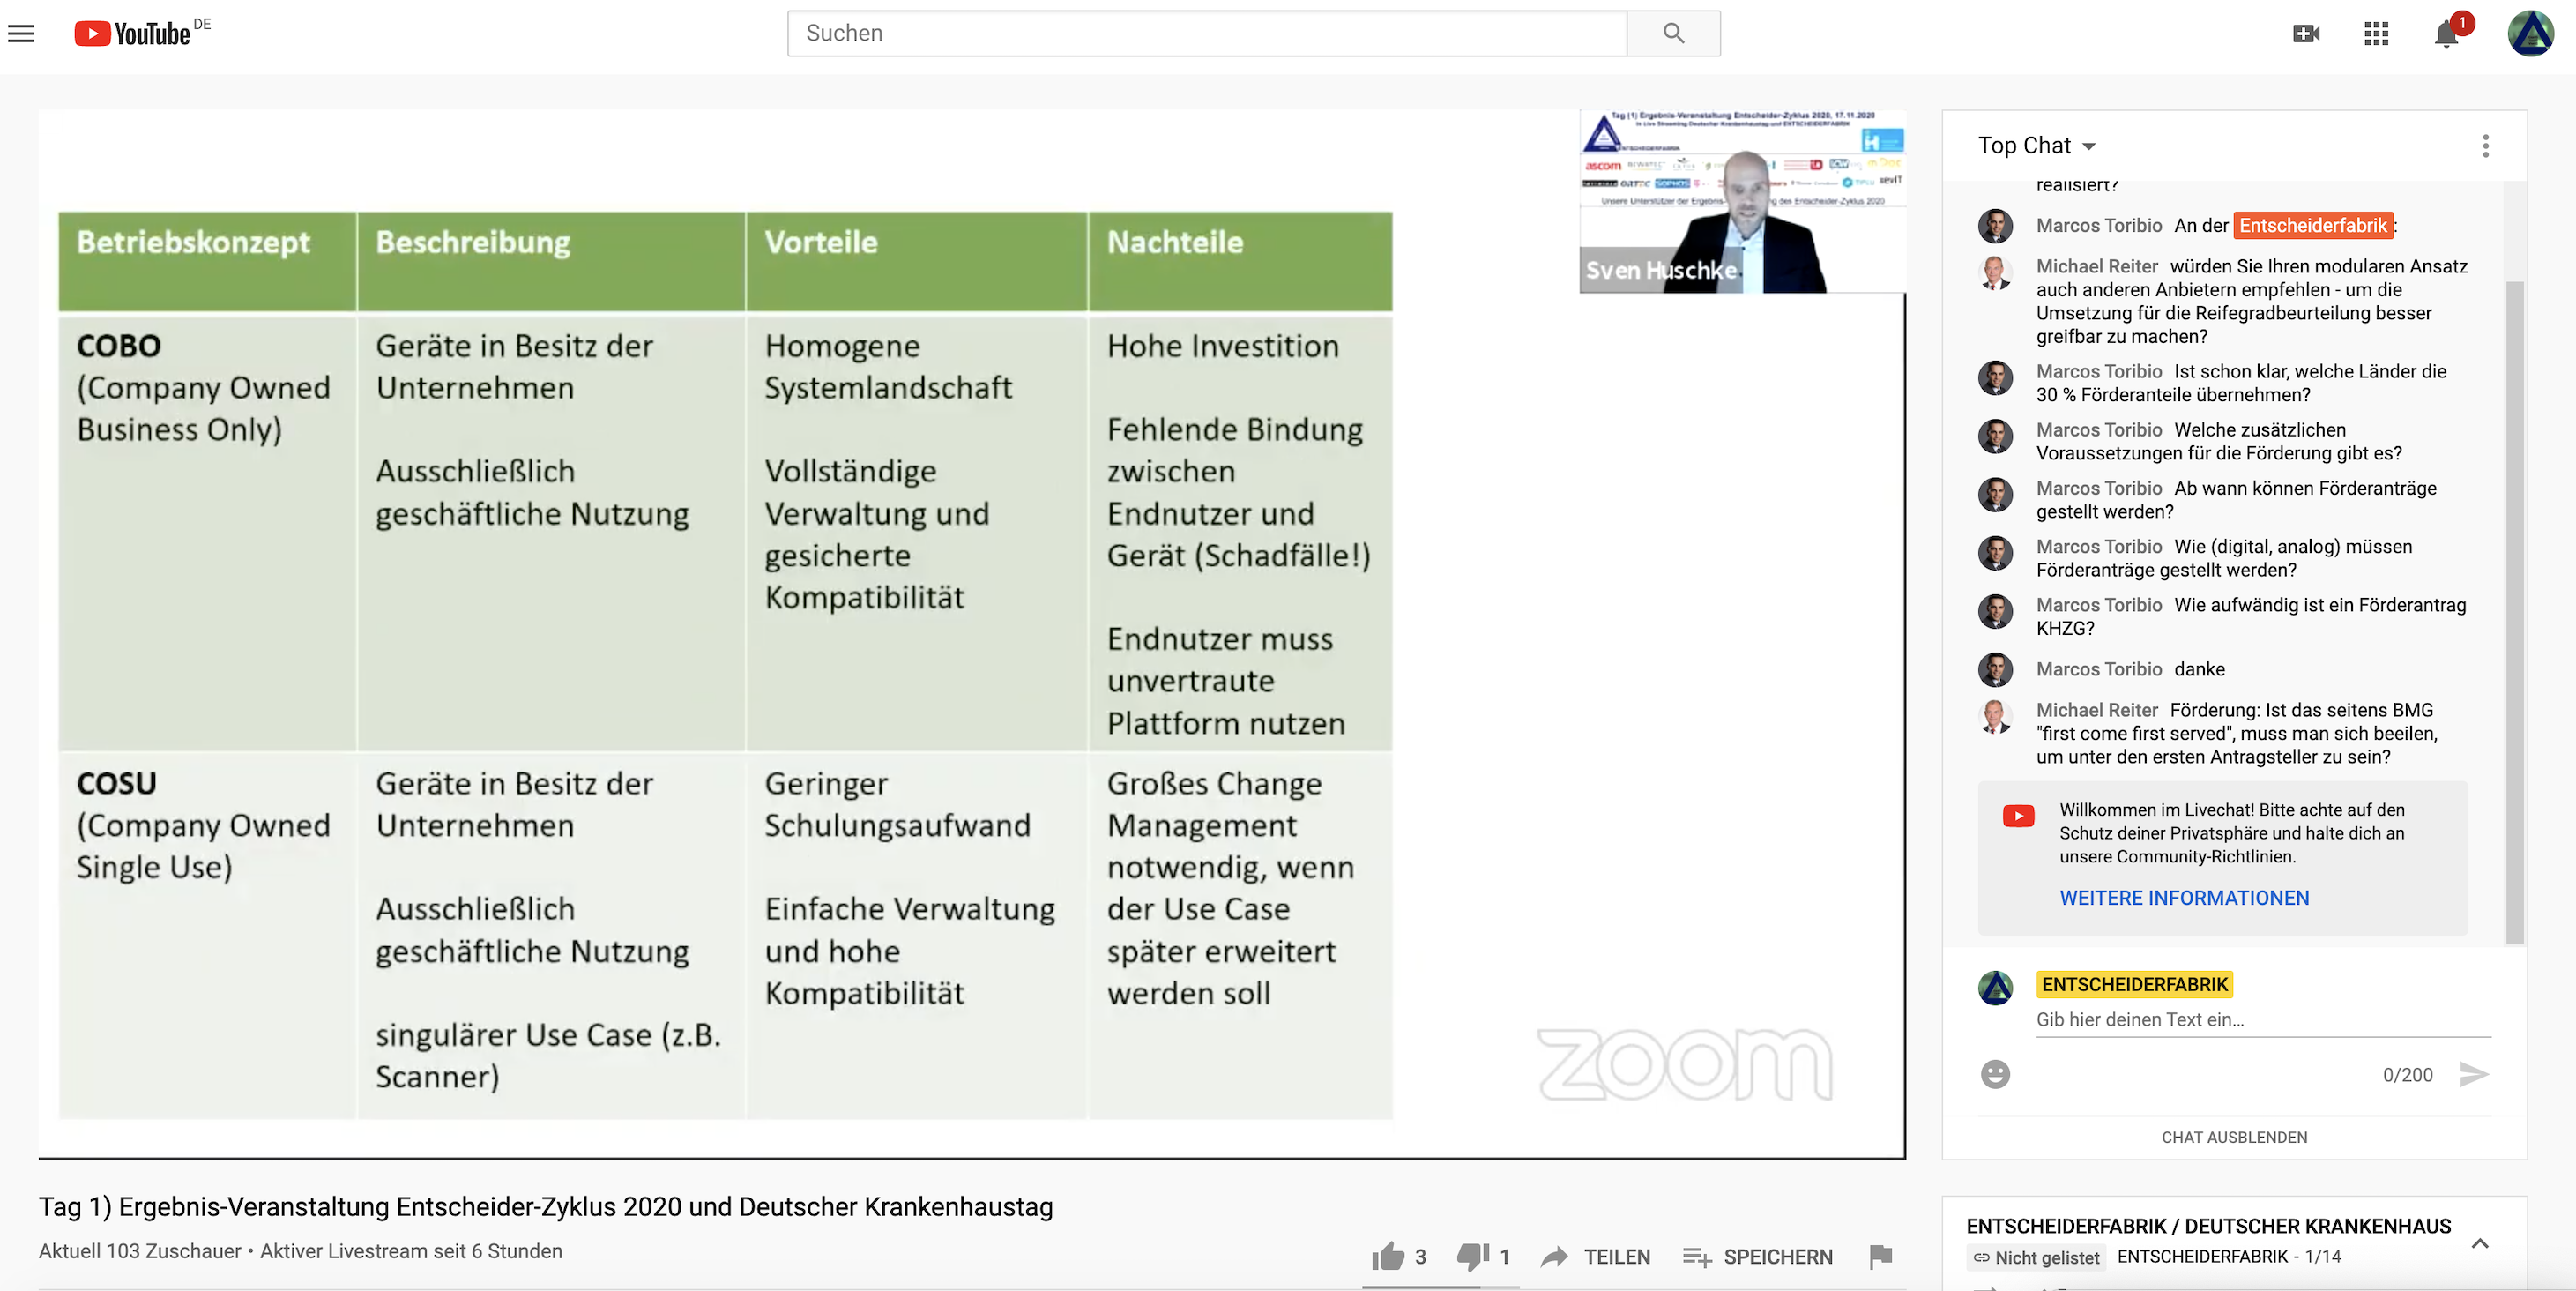2576x1291 pixels.
Task: Report the video with the flag icon
Action: 1880,1256
